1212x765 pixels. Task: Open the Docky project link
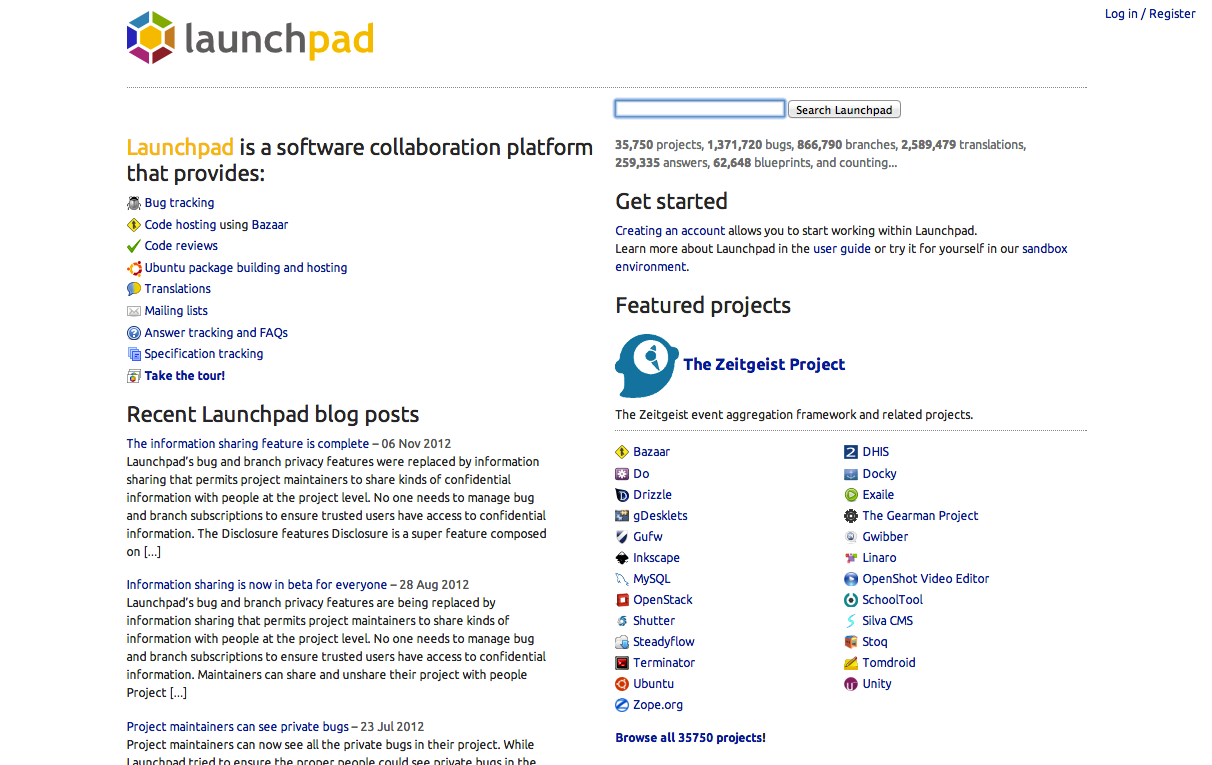click(x=880, y=474)
